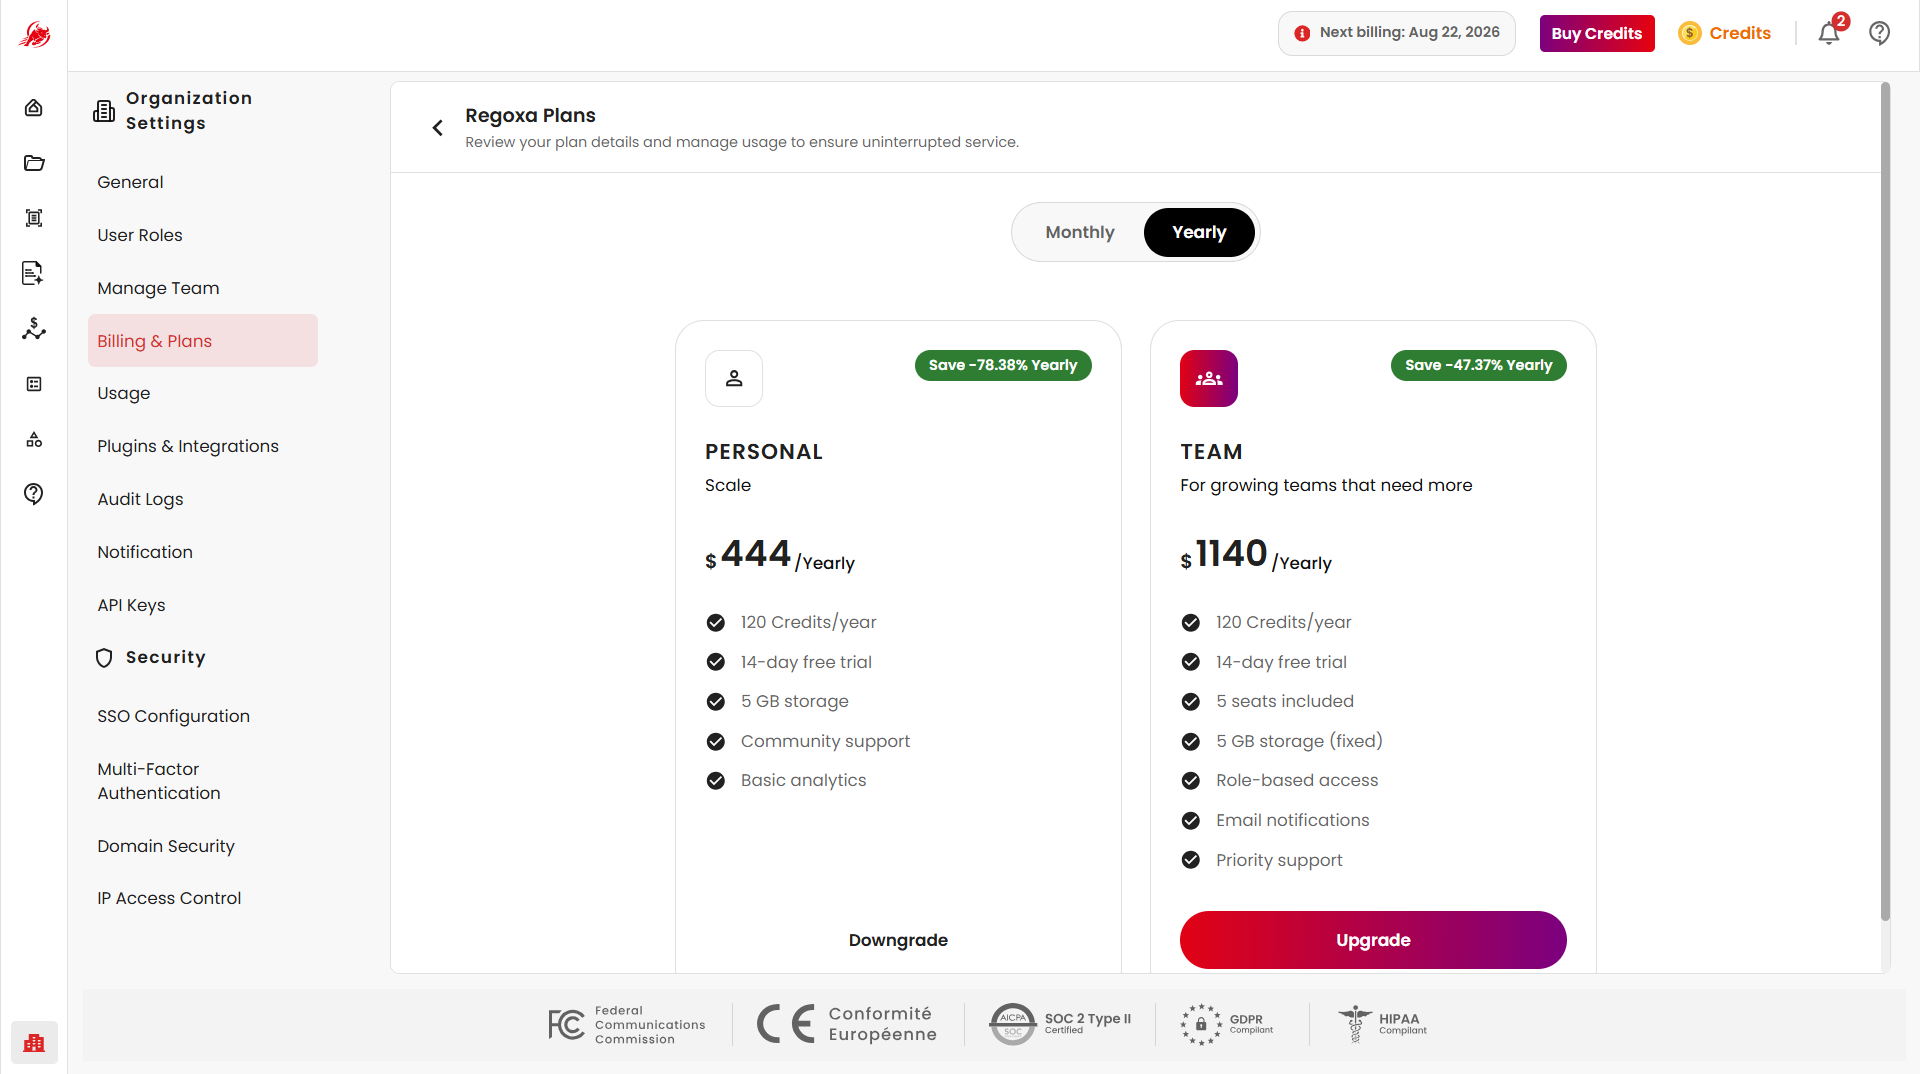Click the list panel icon in left rail
This screenshot has width=1920, height=1074.
click(34, 384)
